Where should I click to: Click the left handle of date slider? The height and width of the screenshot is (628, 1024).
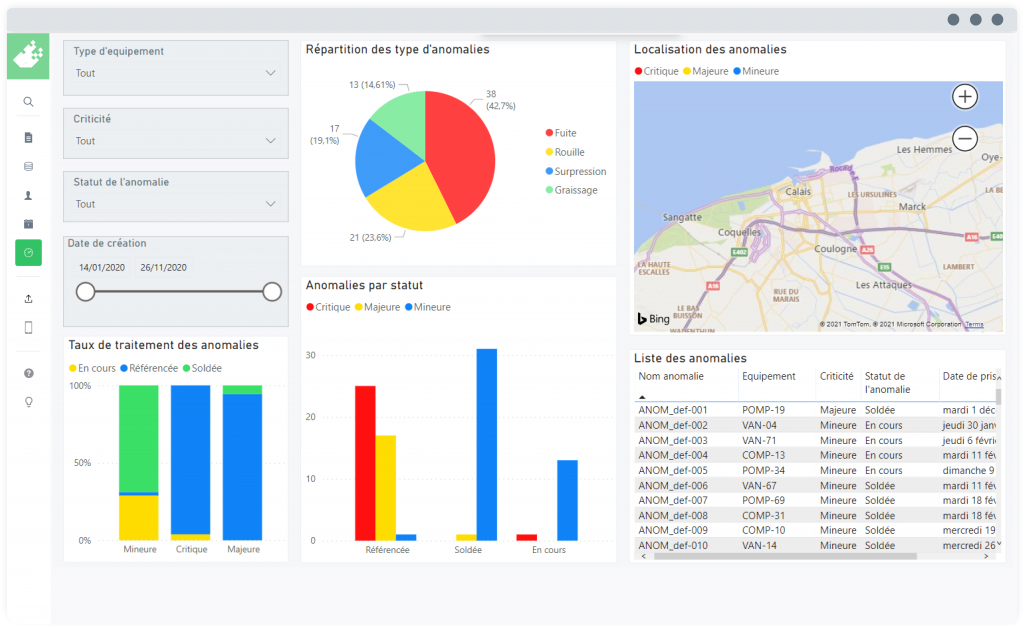[86, 292]
